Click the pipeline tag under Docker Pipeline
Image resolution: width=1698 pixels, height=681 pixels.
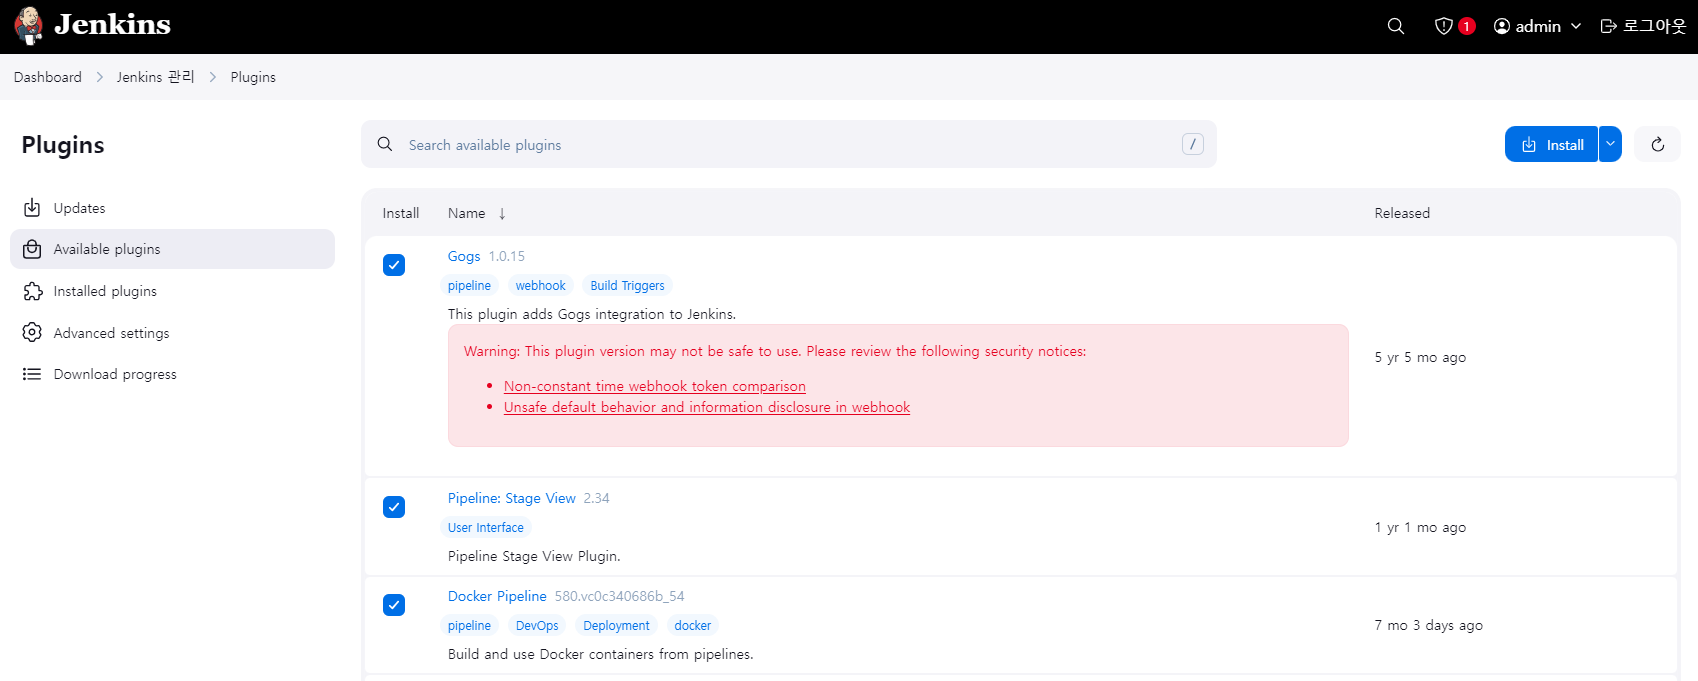[x=469, y=625]
